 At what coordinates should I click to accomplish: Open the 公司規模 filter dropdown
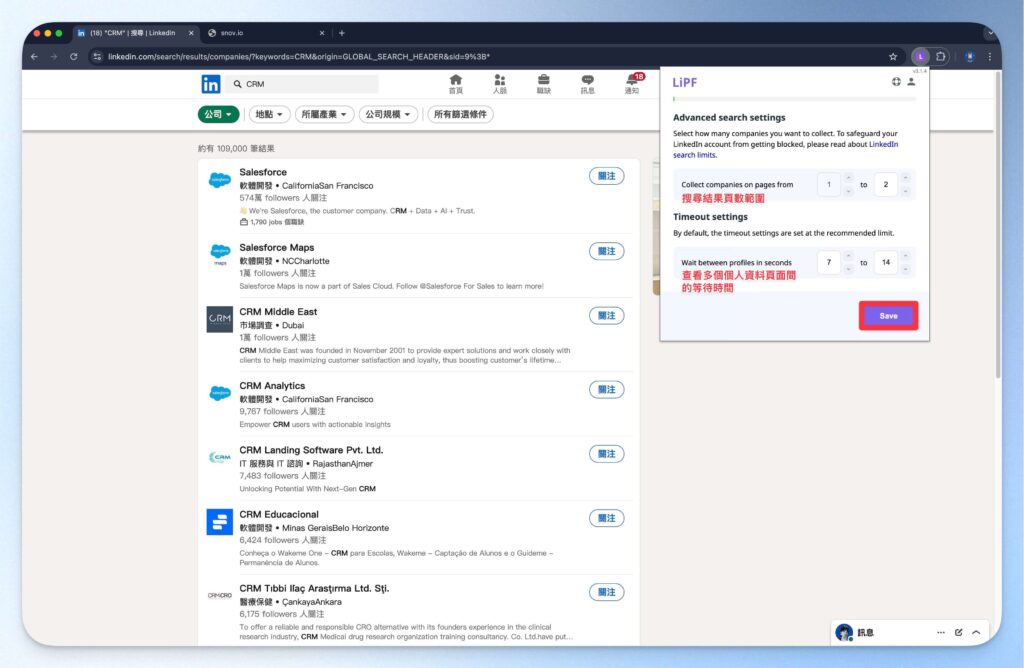coord(388,114)
